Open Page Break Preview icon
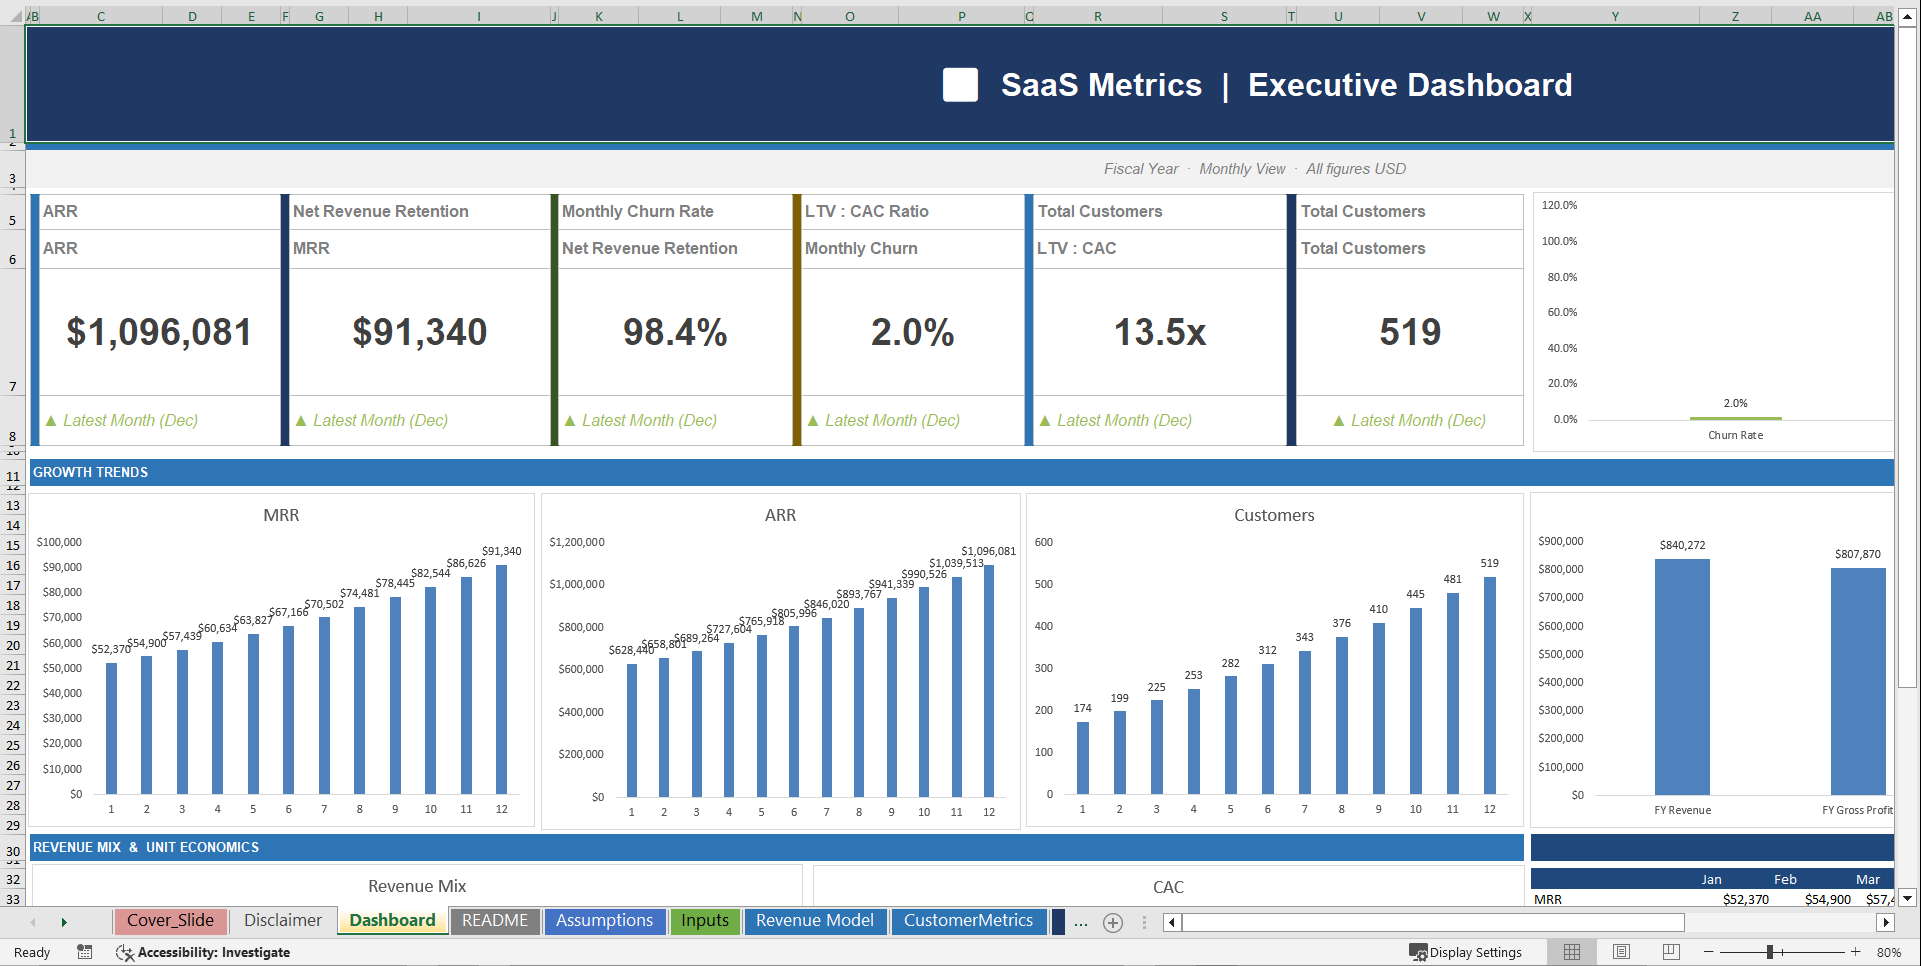 1671,952
